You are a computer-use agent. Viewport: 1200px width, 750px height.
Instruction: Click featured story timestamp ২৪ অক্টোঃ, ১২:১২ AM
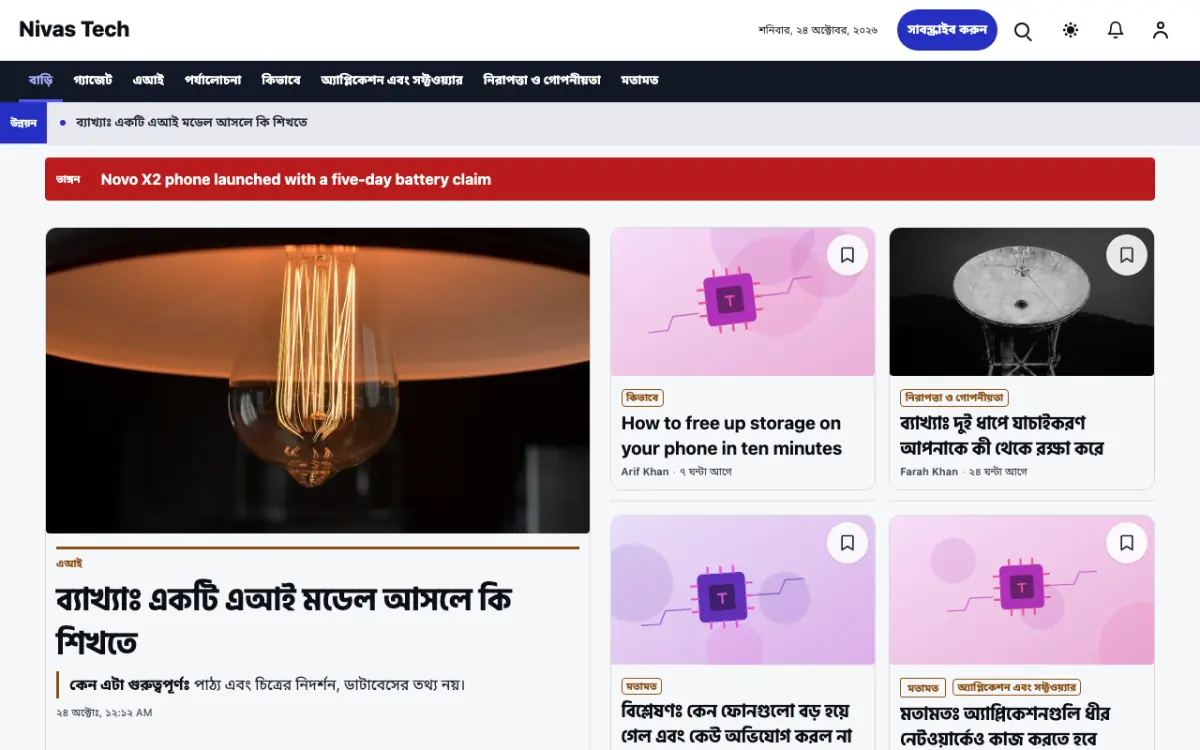[x=104, y=713]
